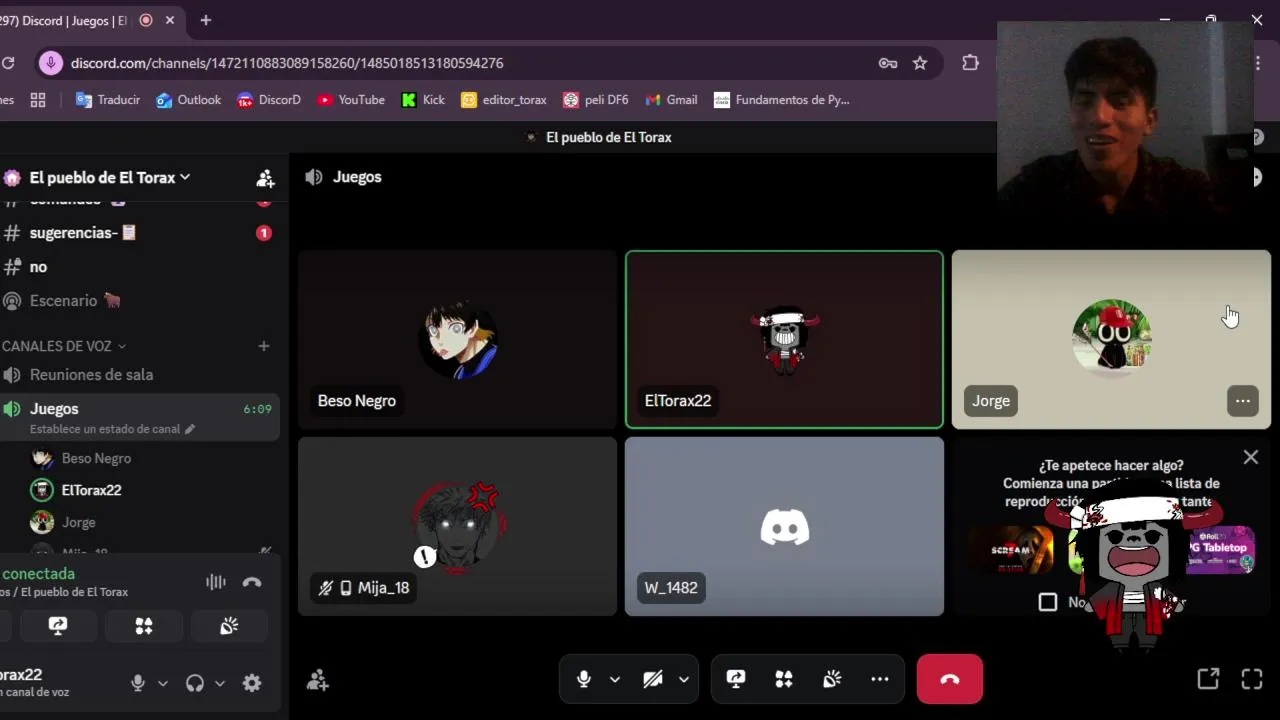Open Gmail bookmark
The width and height of the screenshot is (1280, 720).
(x=671, y=100)
